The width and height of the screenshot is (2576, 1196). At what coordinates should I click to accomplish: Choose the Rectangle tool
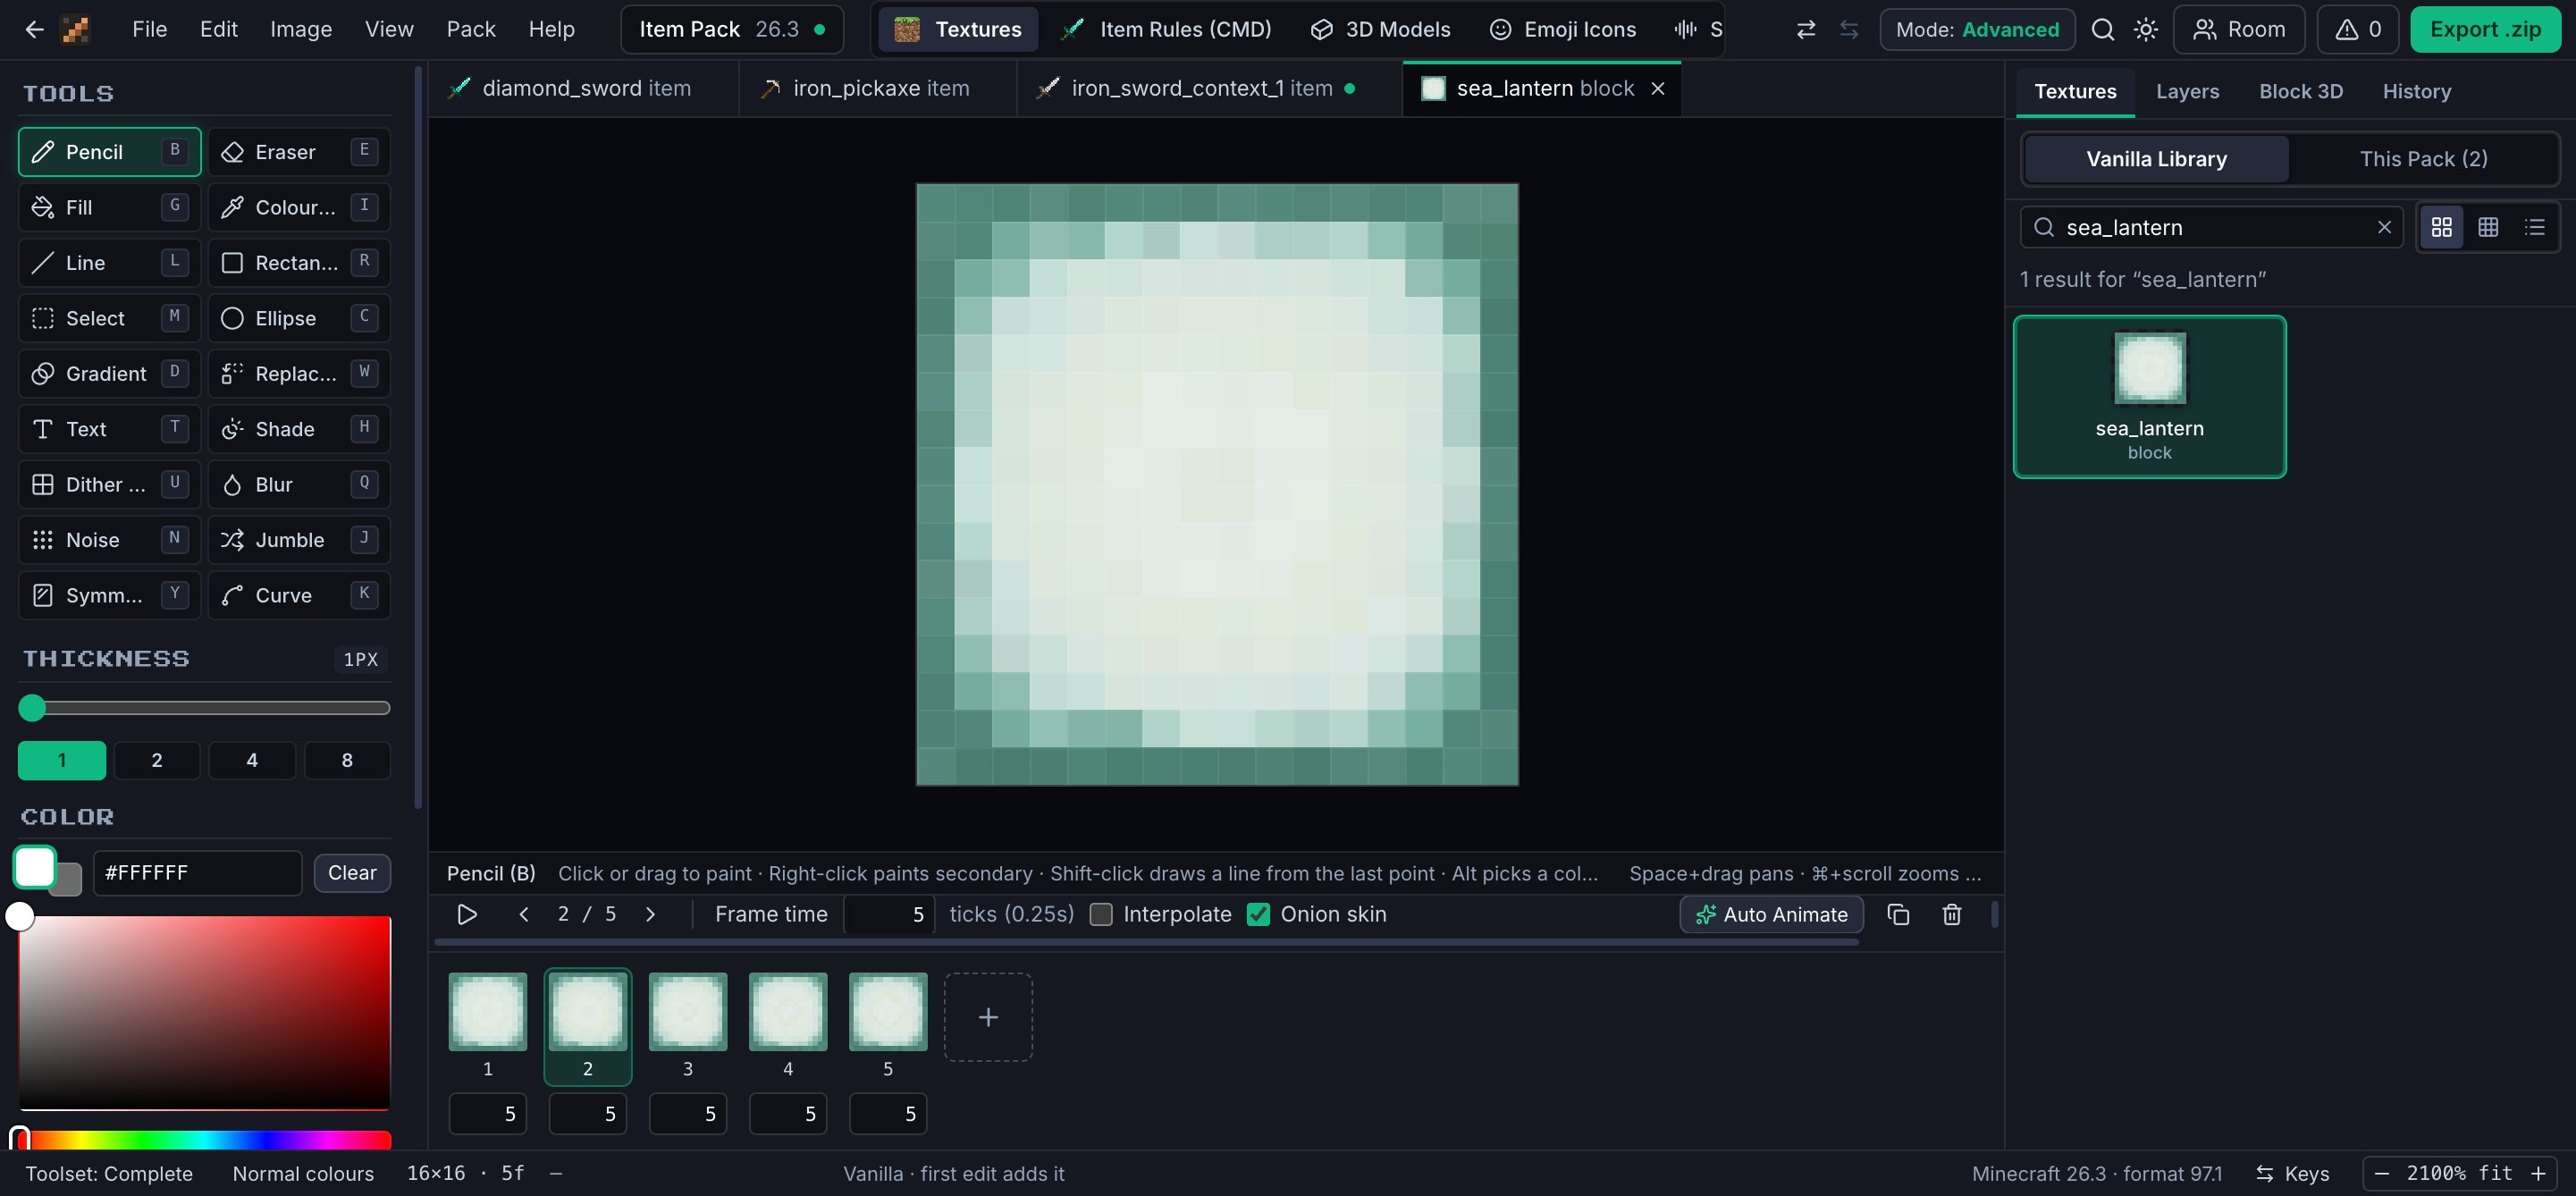click(x=299, y=263)
